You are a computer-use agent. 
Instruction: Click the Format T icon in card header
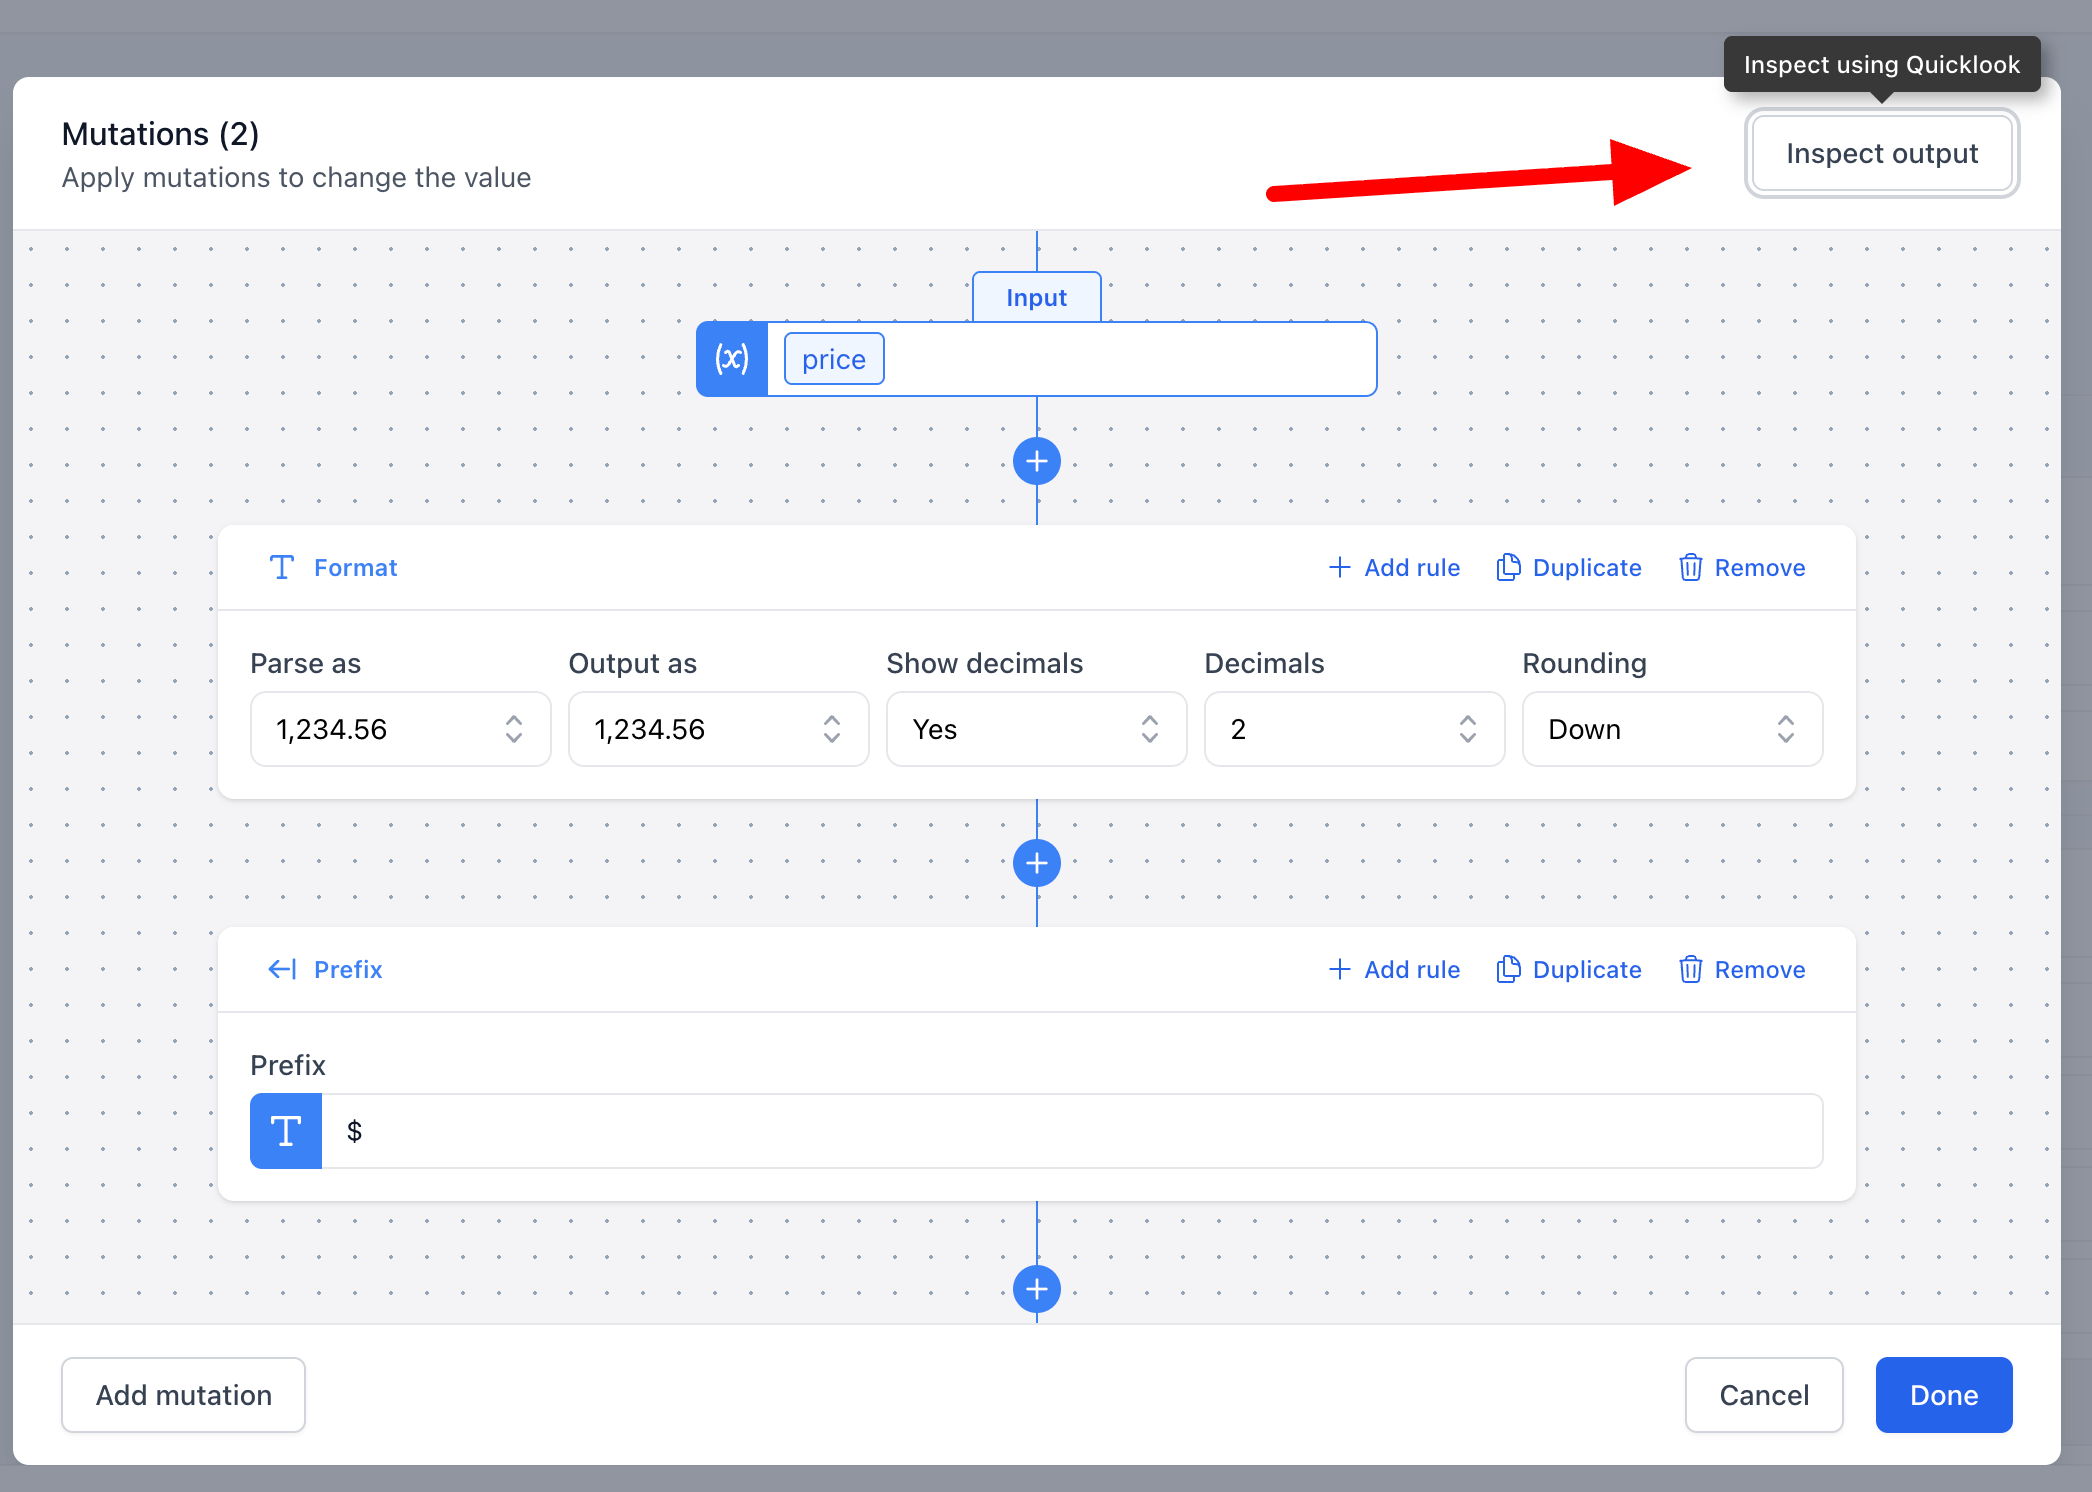pyautogui.click(x=282, y=568)
